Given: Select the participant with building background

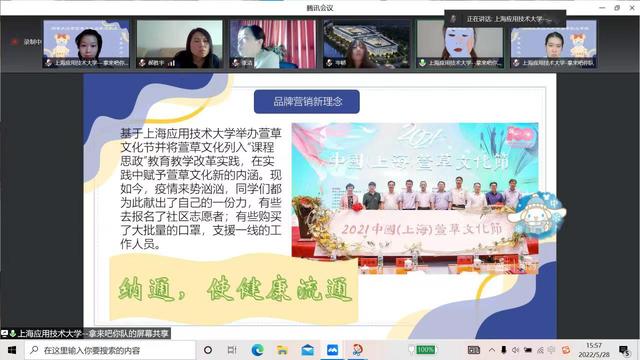Looking at the screenshot, I should coord(367,44).
